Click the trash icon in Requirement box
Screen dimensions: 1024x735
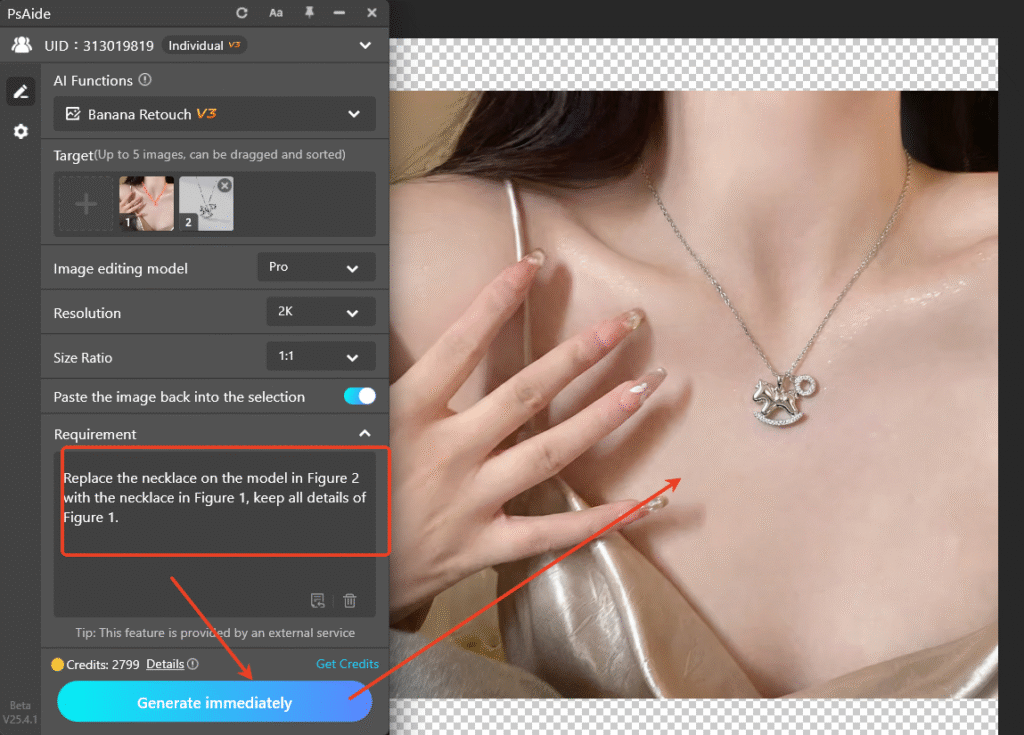coord(350,600)
